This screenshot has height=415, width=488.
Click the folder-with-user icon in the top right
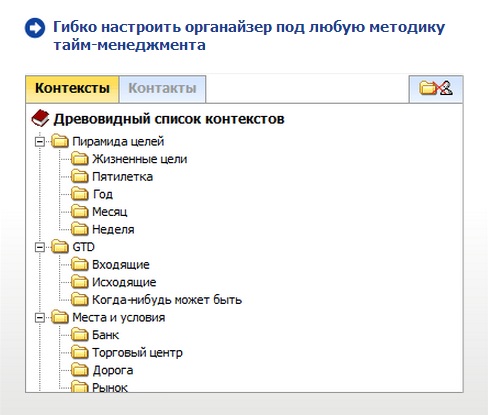coord(436,88)
